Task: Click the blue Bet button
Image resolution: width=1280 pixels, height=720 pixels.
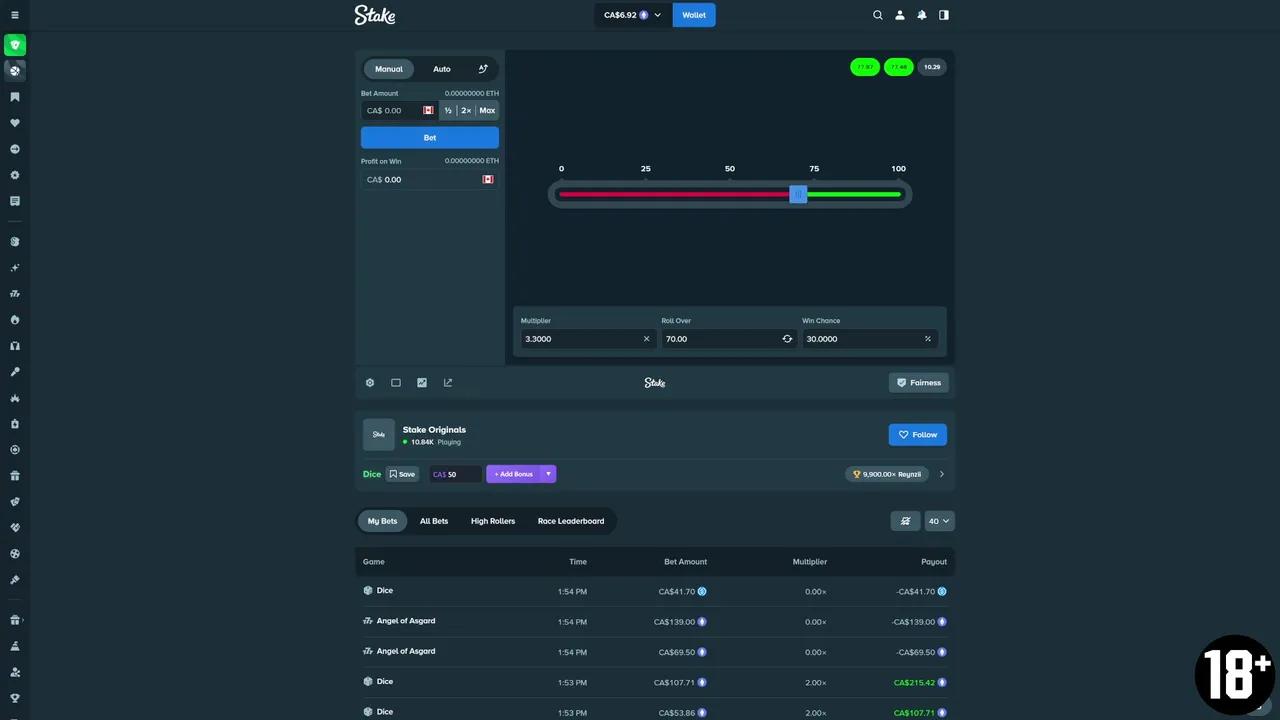Action: (430, 137)
